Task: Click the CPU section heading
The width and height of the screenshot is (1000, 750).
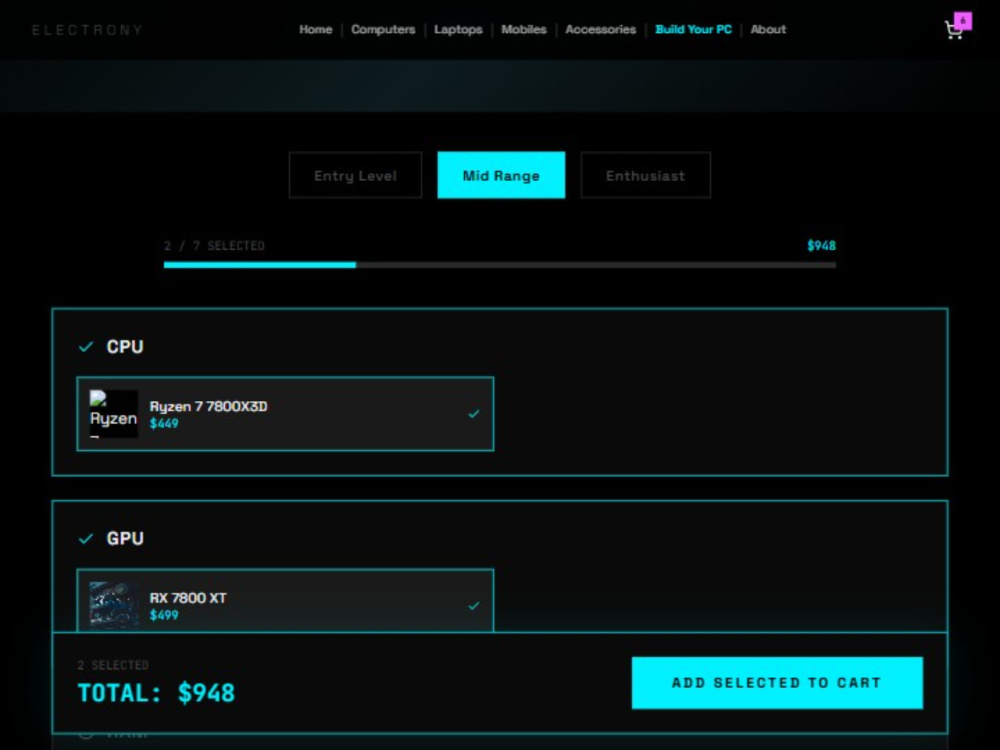Action: (125, 347)
